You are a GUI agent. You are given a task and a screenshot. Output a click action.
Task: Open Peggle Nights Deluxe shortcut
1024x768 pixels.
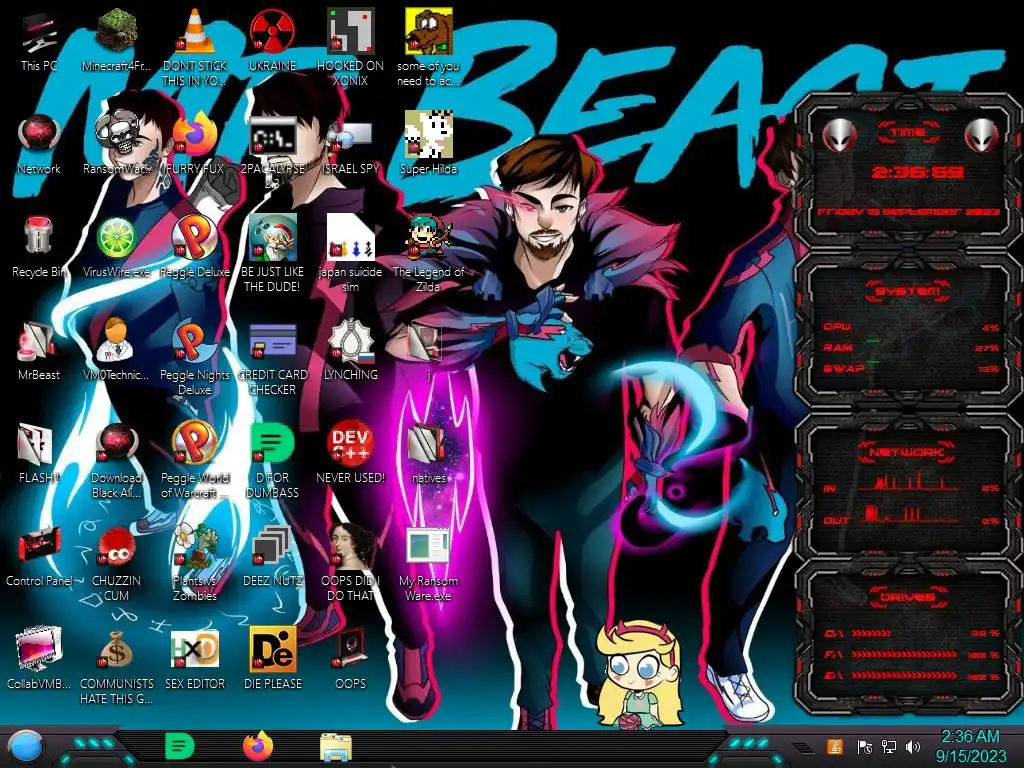pos(195,340)
